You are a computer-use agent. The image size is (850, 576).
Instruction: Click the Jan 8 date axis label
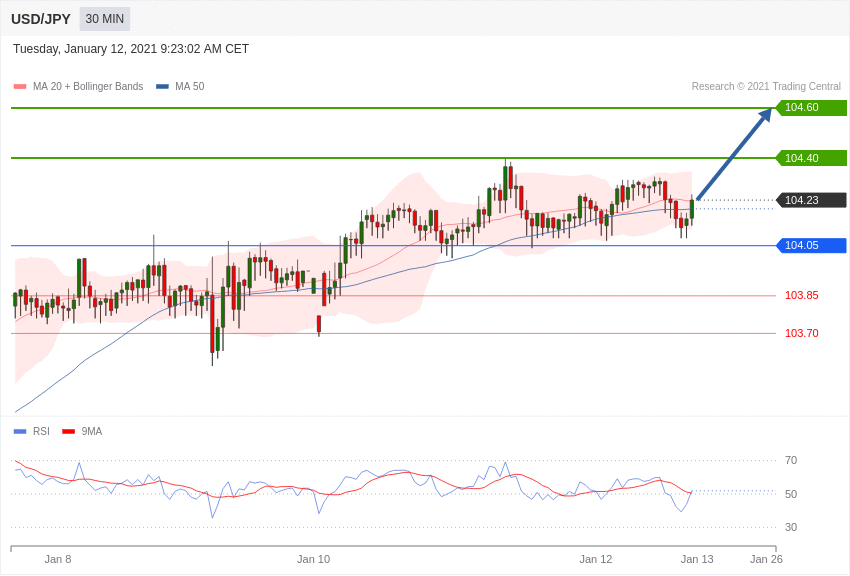point(57,559)
